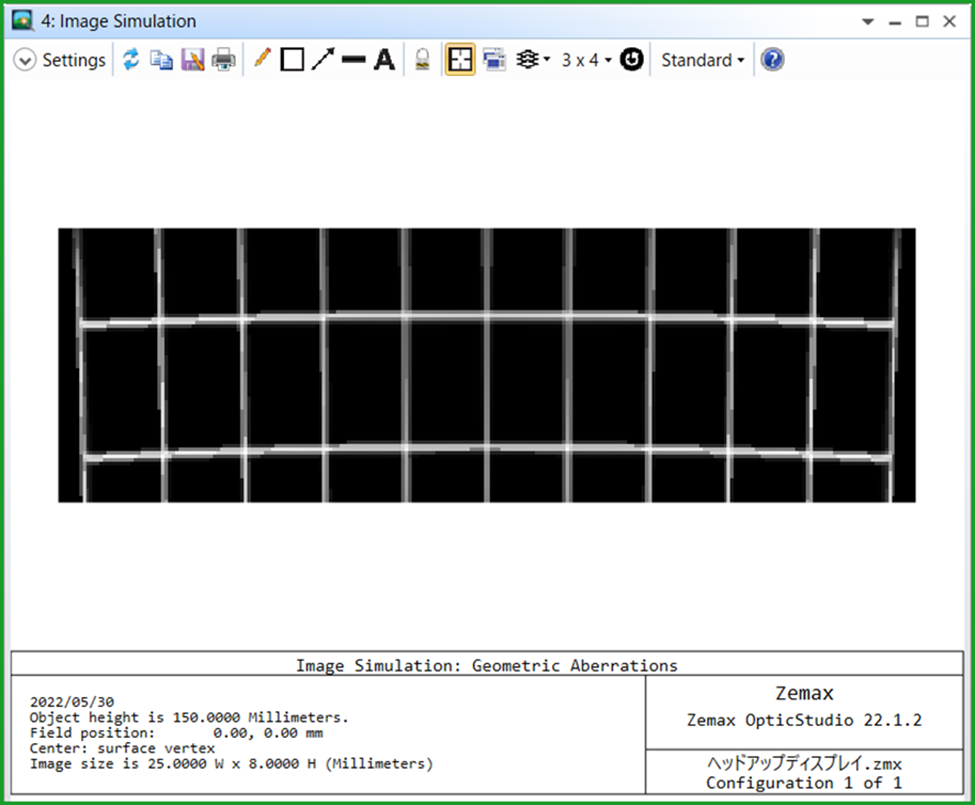975x805 pixels.
Task: Open the Help for Image Simulation
Action: 771,59
